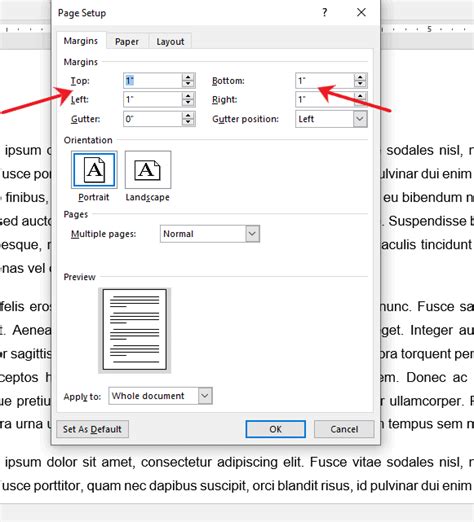Click the Cancel button
Screen dimensions: 474x522
pyautogui.click(x=344, y=429)
